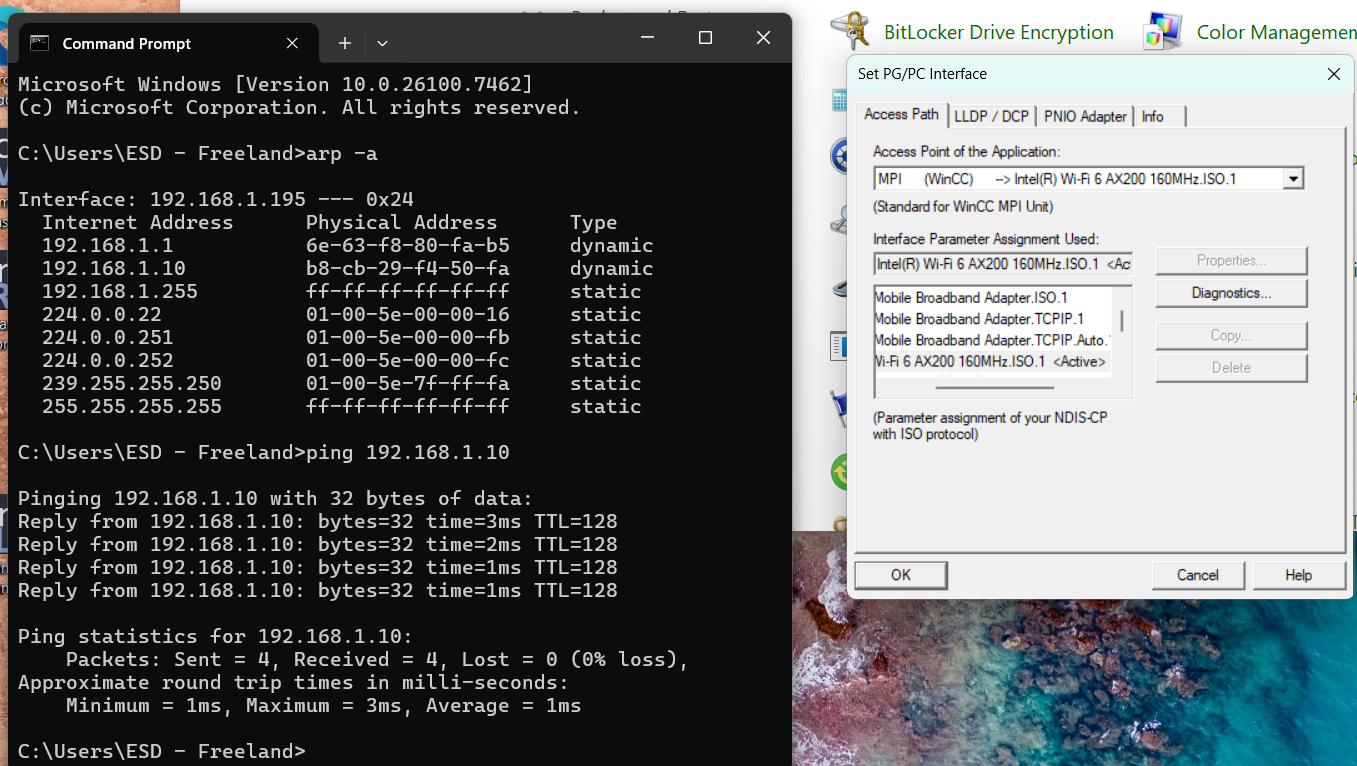Maximize the Command Prompt window
This screenshot has width=1357, height=766.
pyautogui.click(x=705, y=38)
